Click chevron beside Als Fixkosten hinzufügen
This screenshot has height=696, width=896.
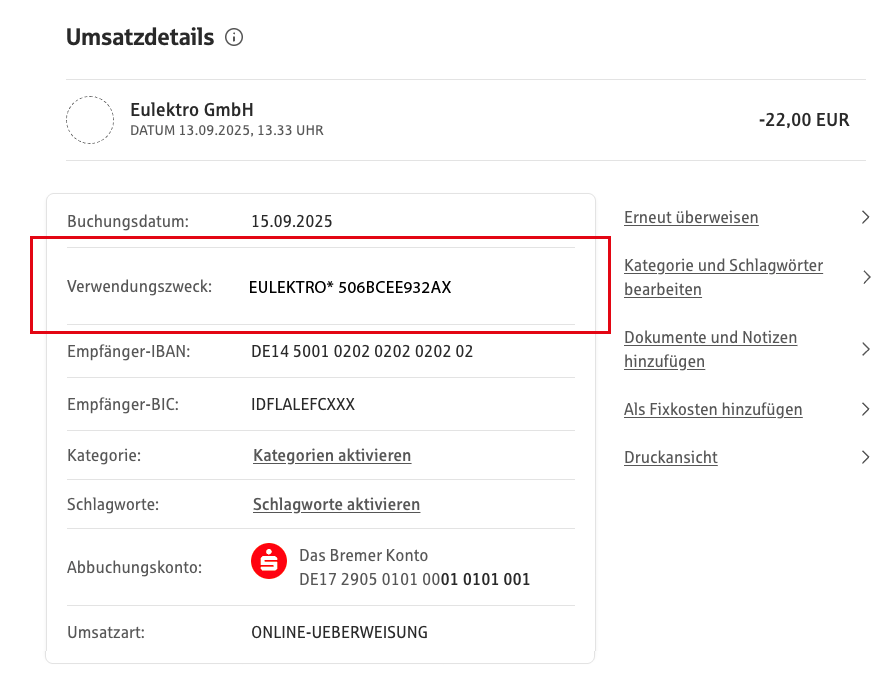[866, 409]
